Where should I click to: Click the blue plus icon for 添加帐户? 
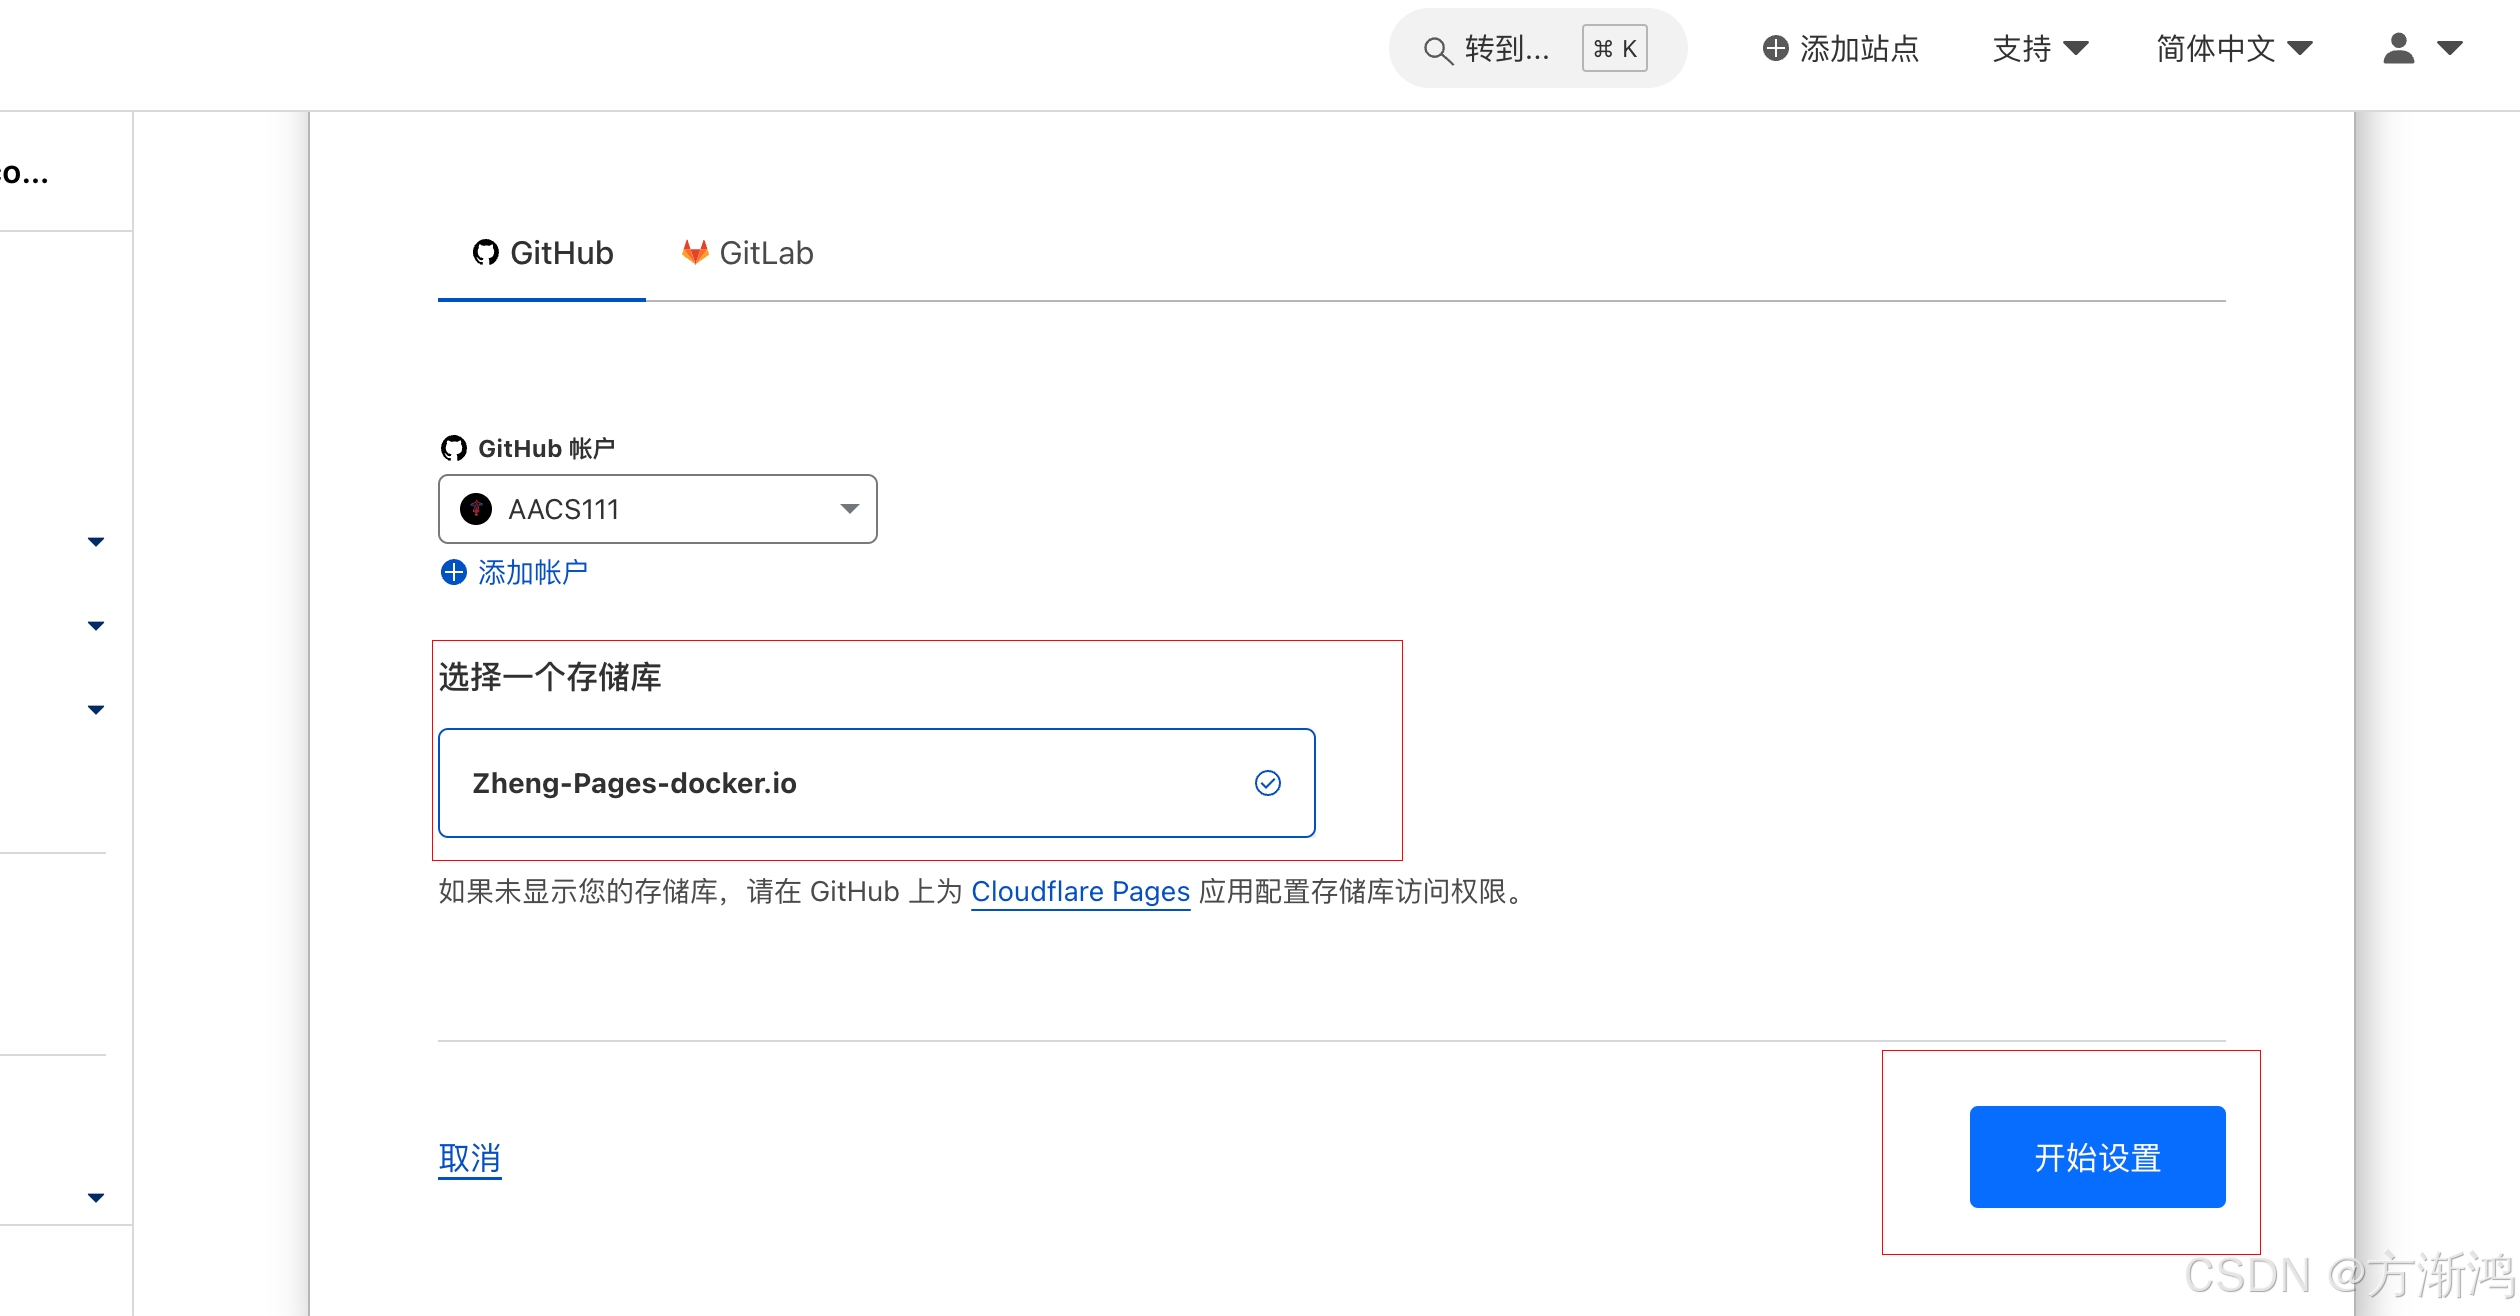coord(454,572)
